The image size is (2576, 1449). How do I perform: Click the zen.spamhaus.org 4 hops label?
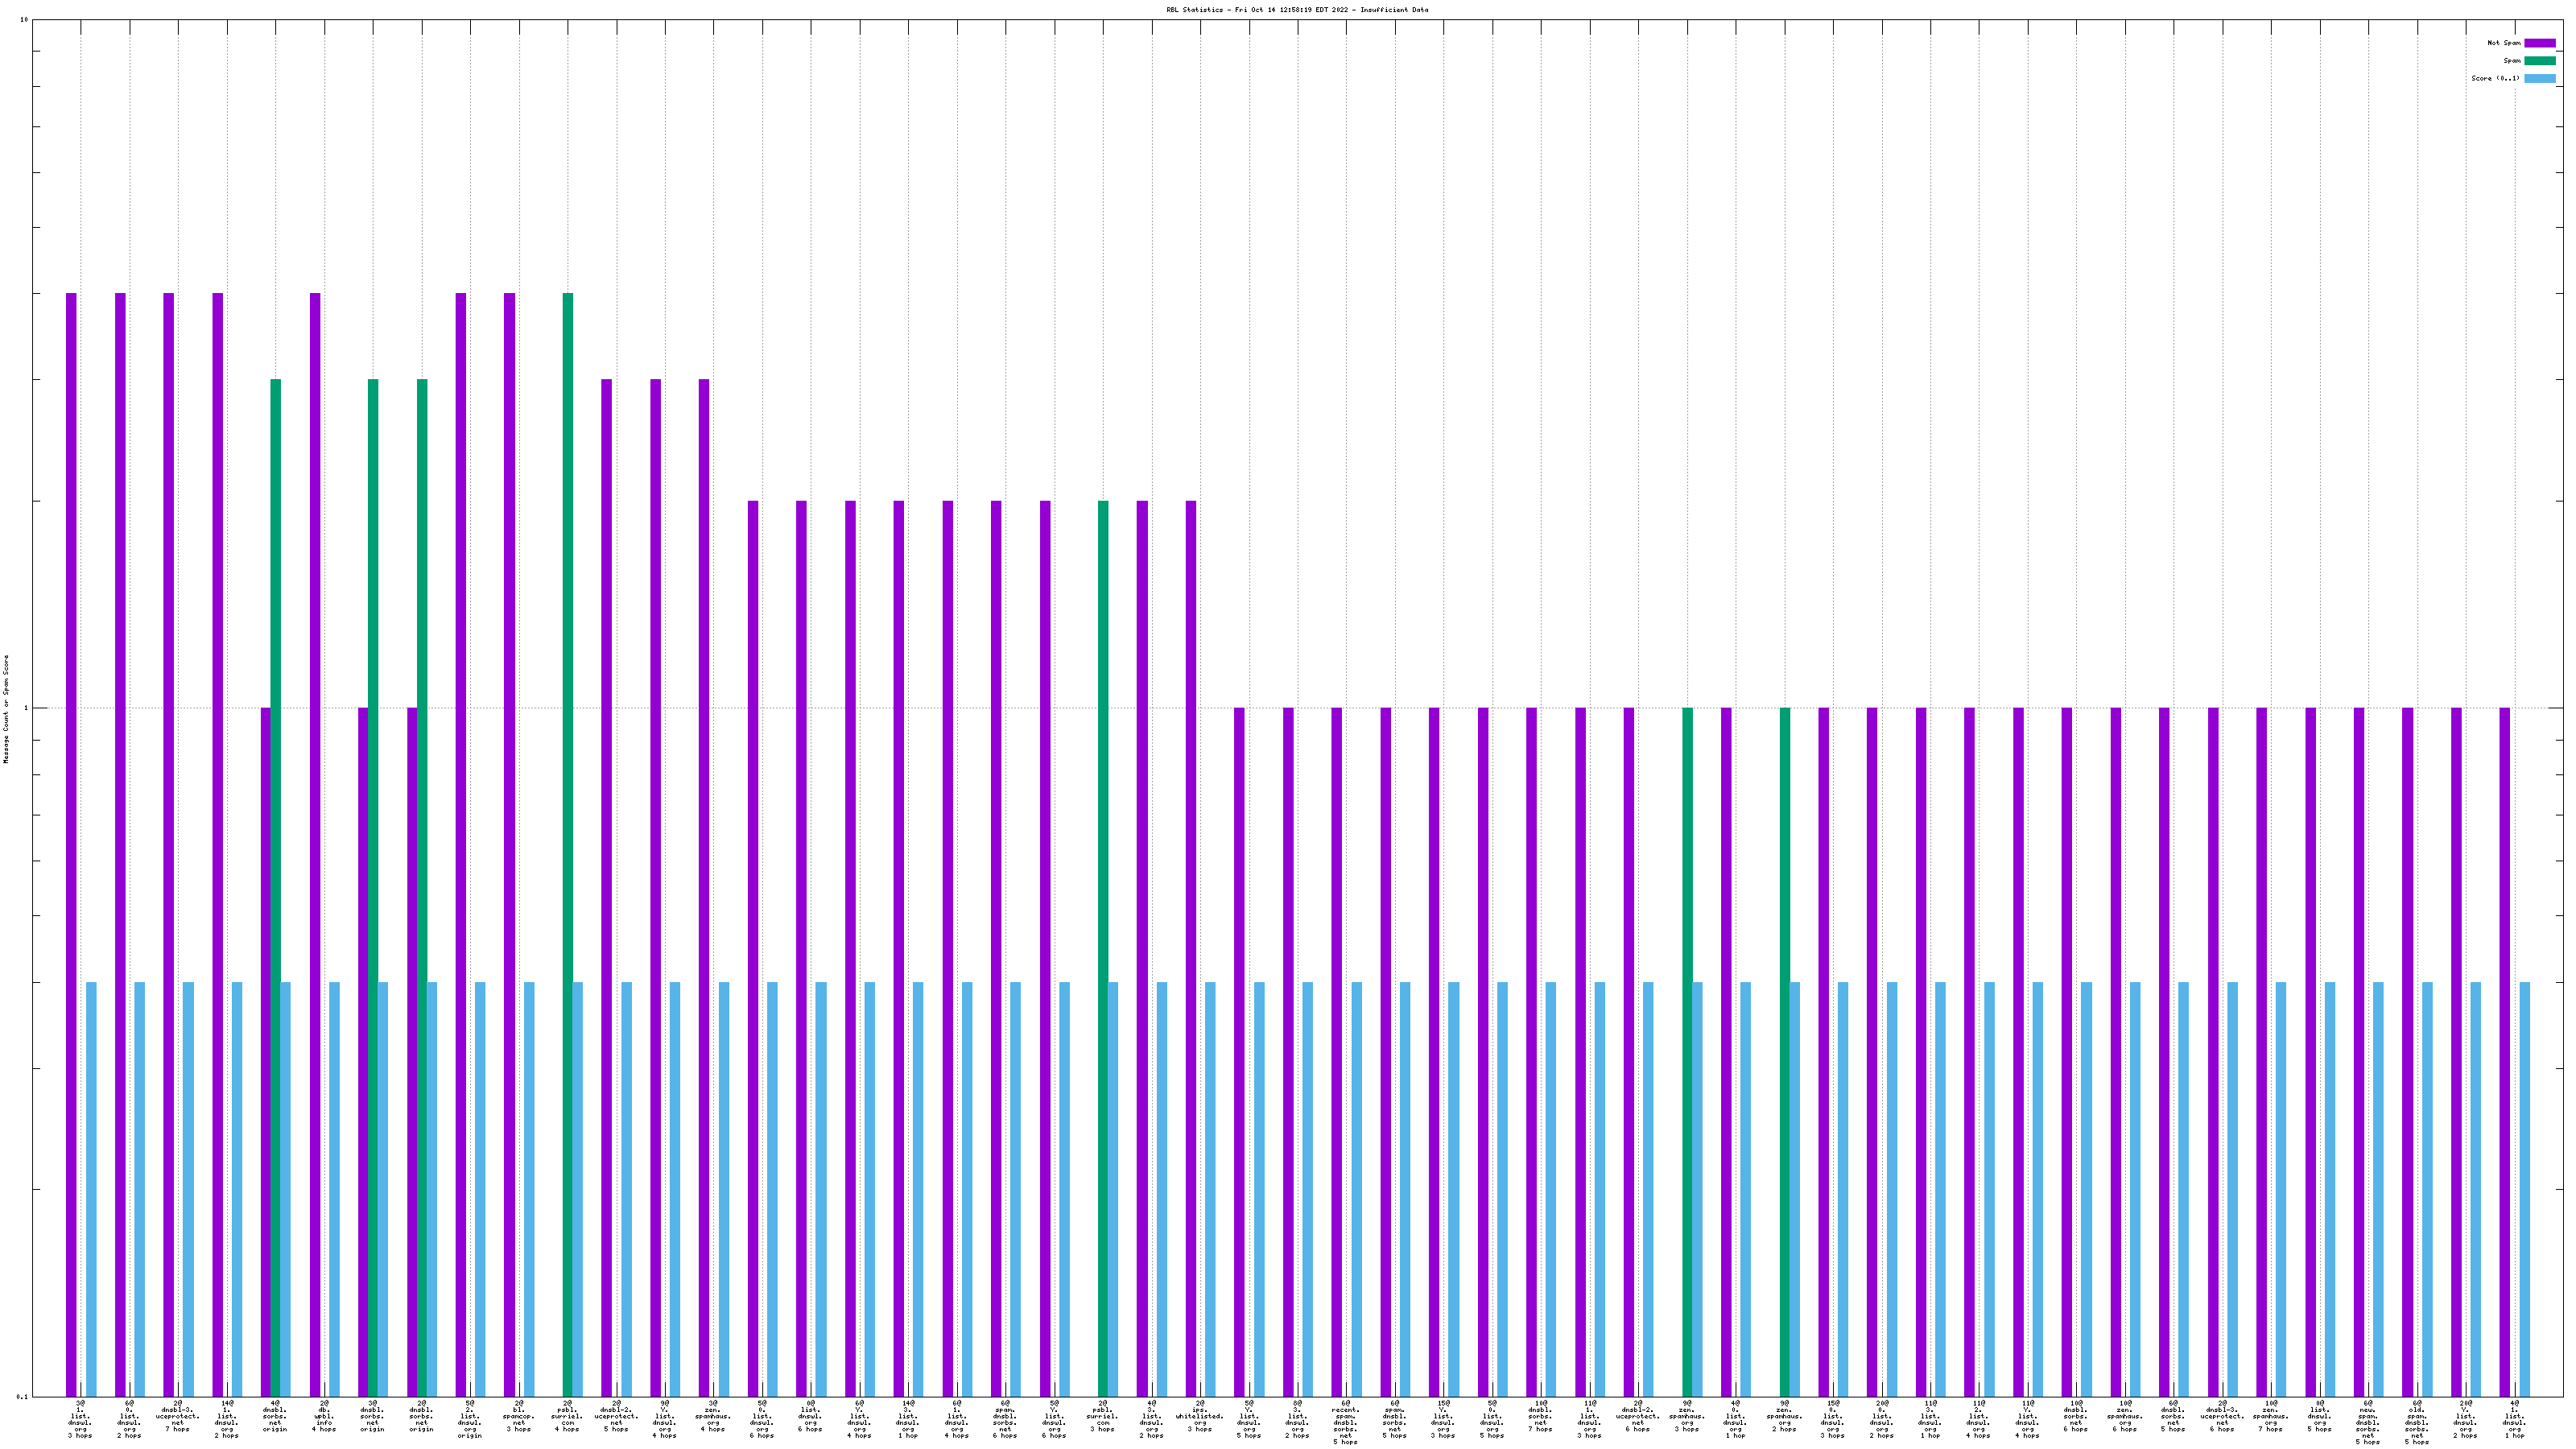tap(713, 1416)
